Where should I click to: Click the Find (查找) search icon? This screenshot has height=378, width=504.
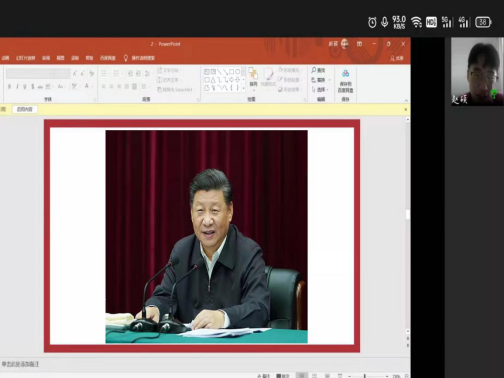[x=318, y=70]
